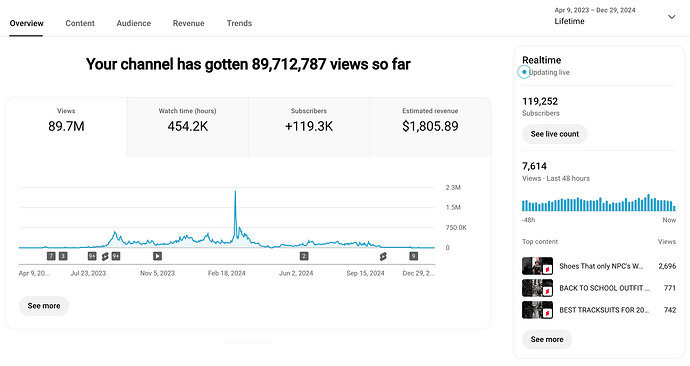Click the "Top content" column header
Viewport: 690px width, 366px height.
pyautogui.click(x=540, y=242)
